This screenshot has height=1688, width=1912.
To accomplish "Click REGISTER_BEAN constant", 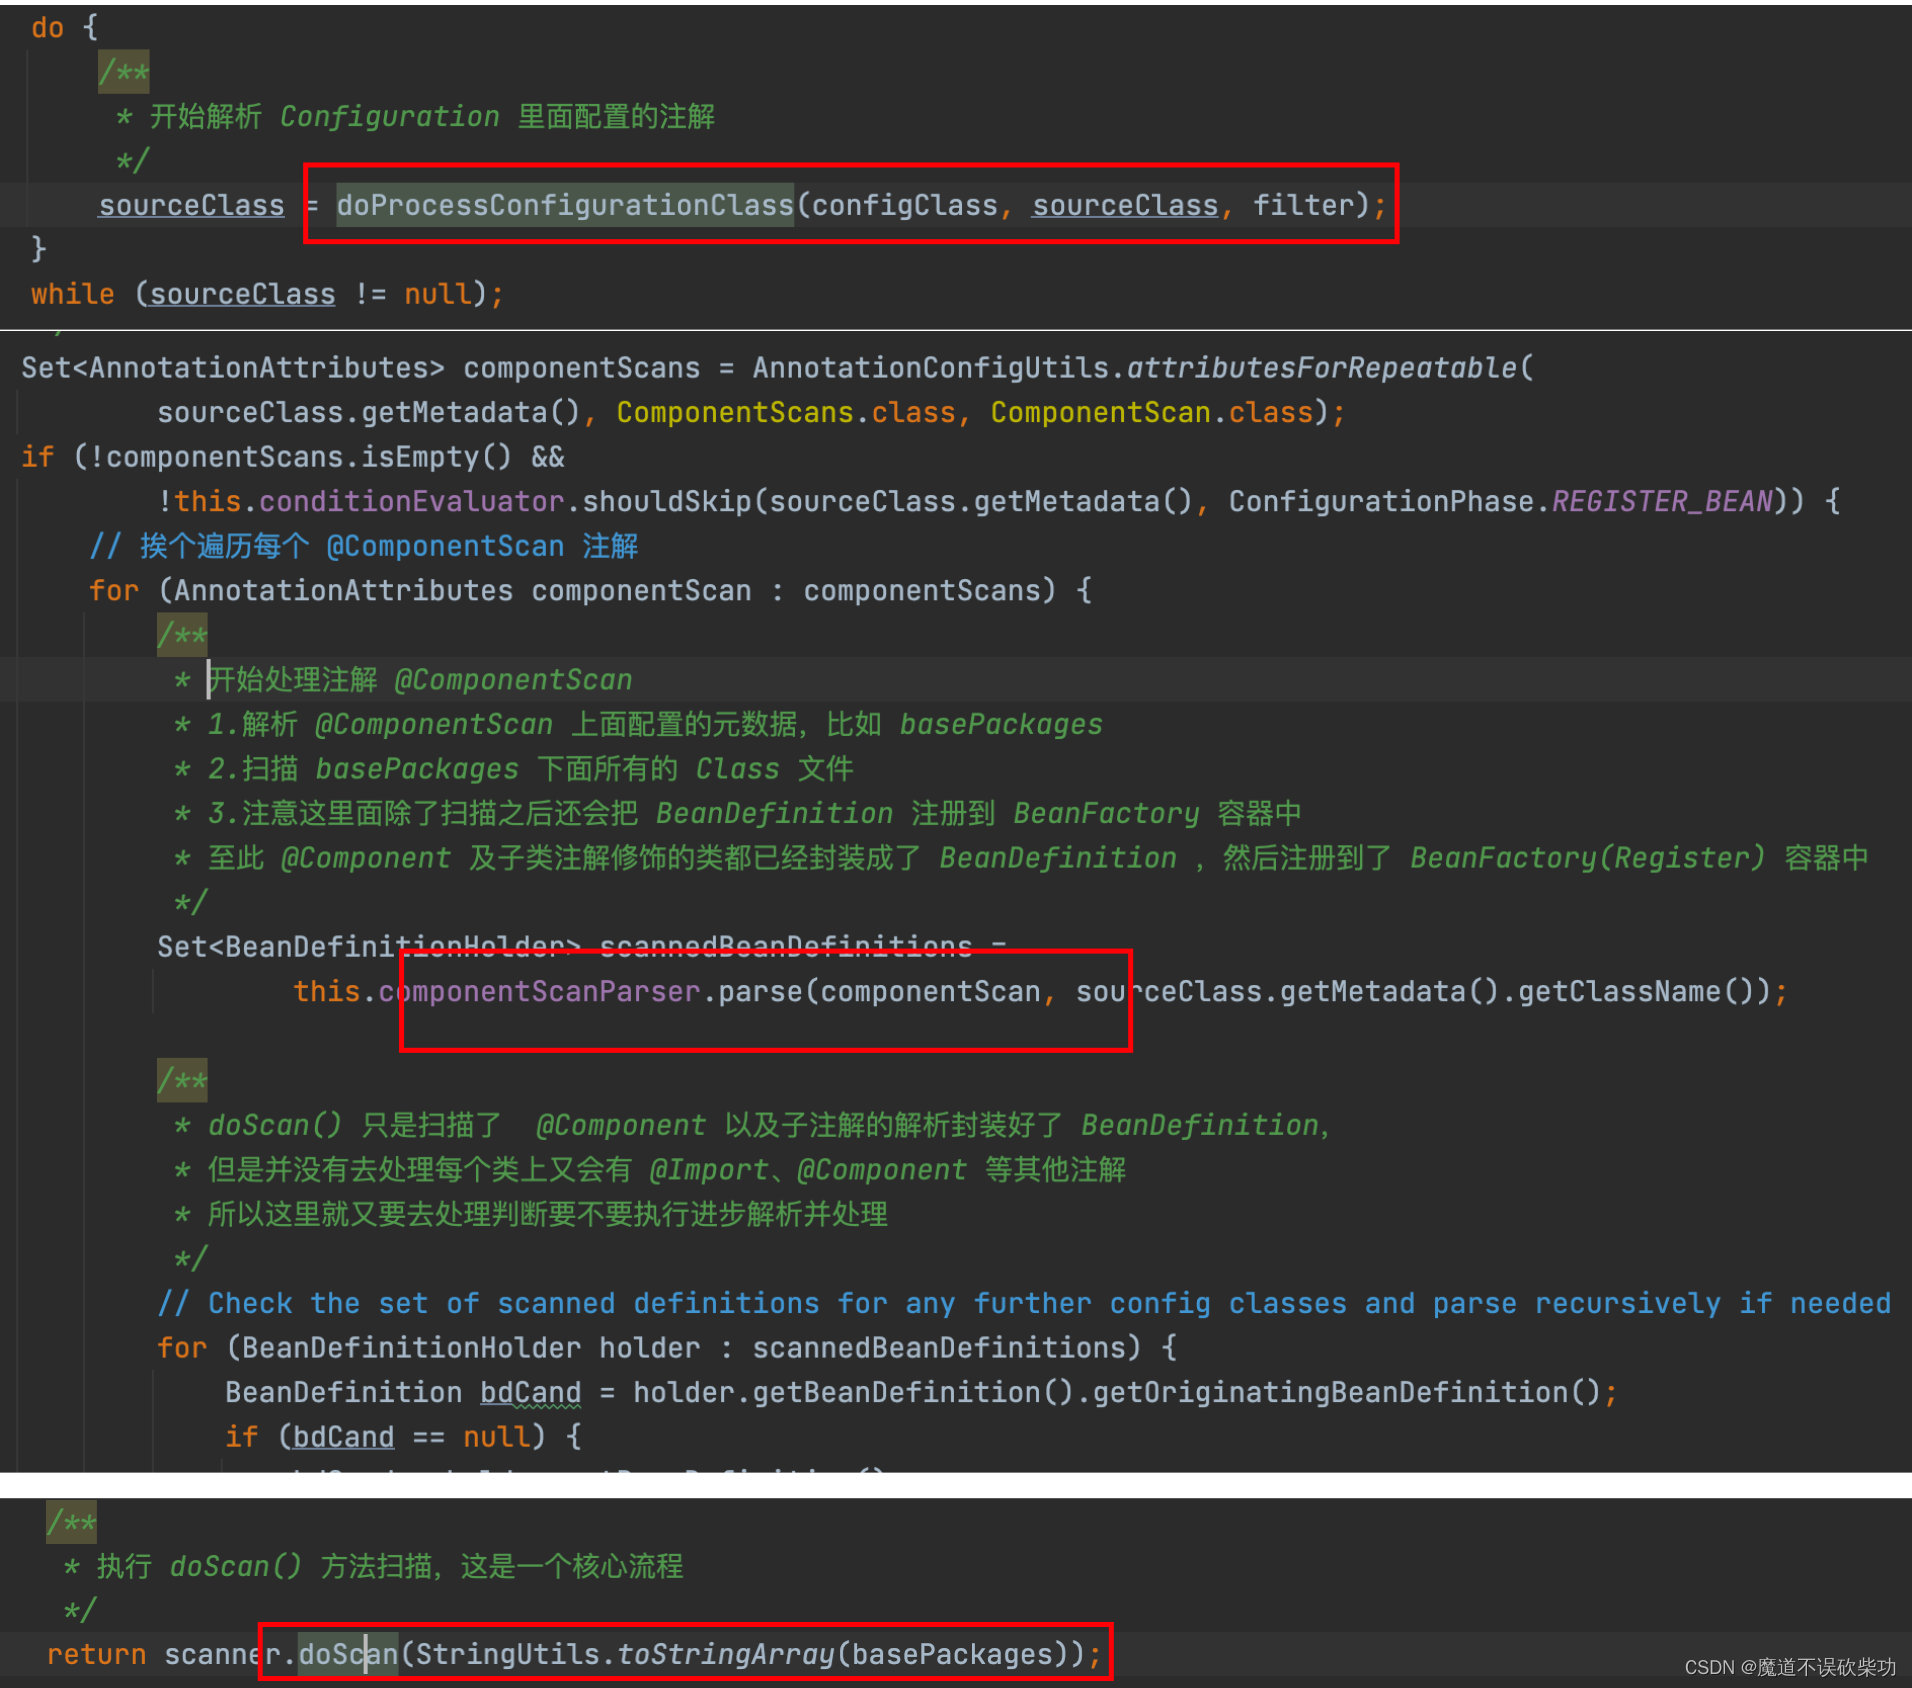I will pos(1662,501).
